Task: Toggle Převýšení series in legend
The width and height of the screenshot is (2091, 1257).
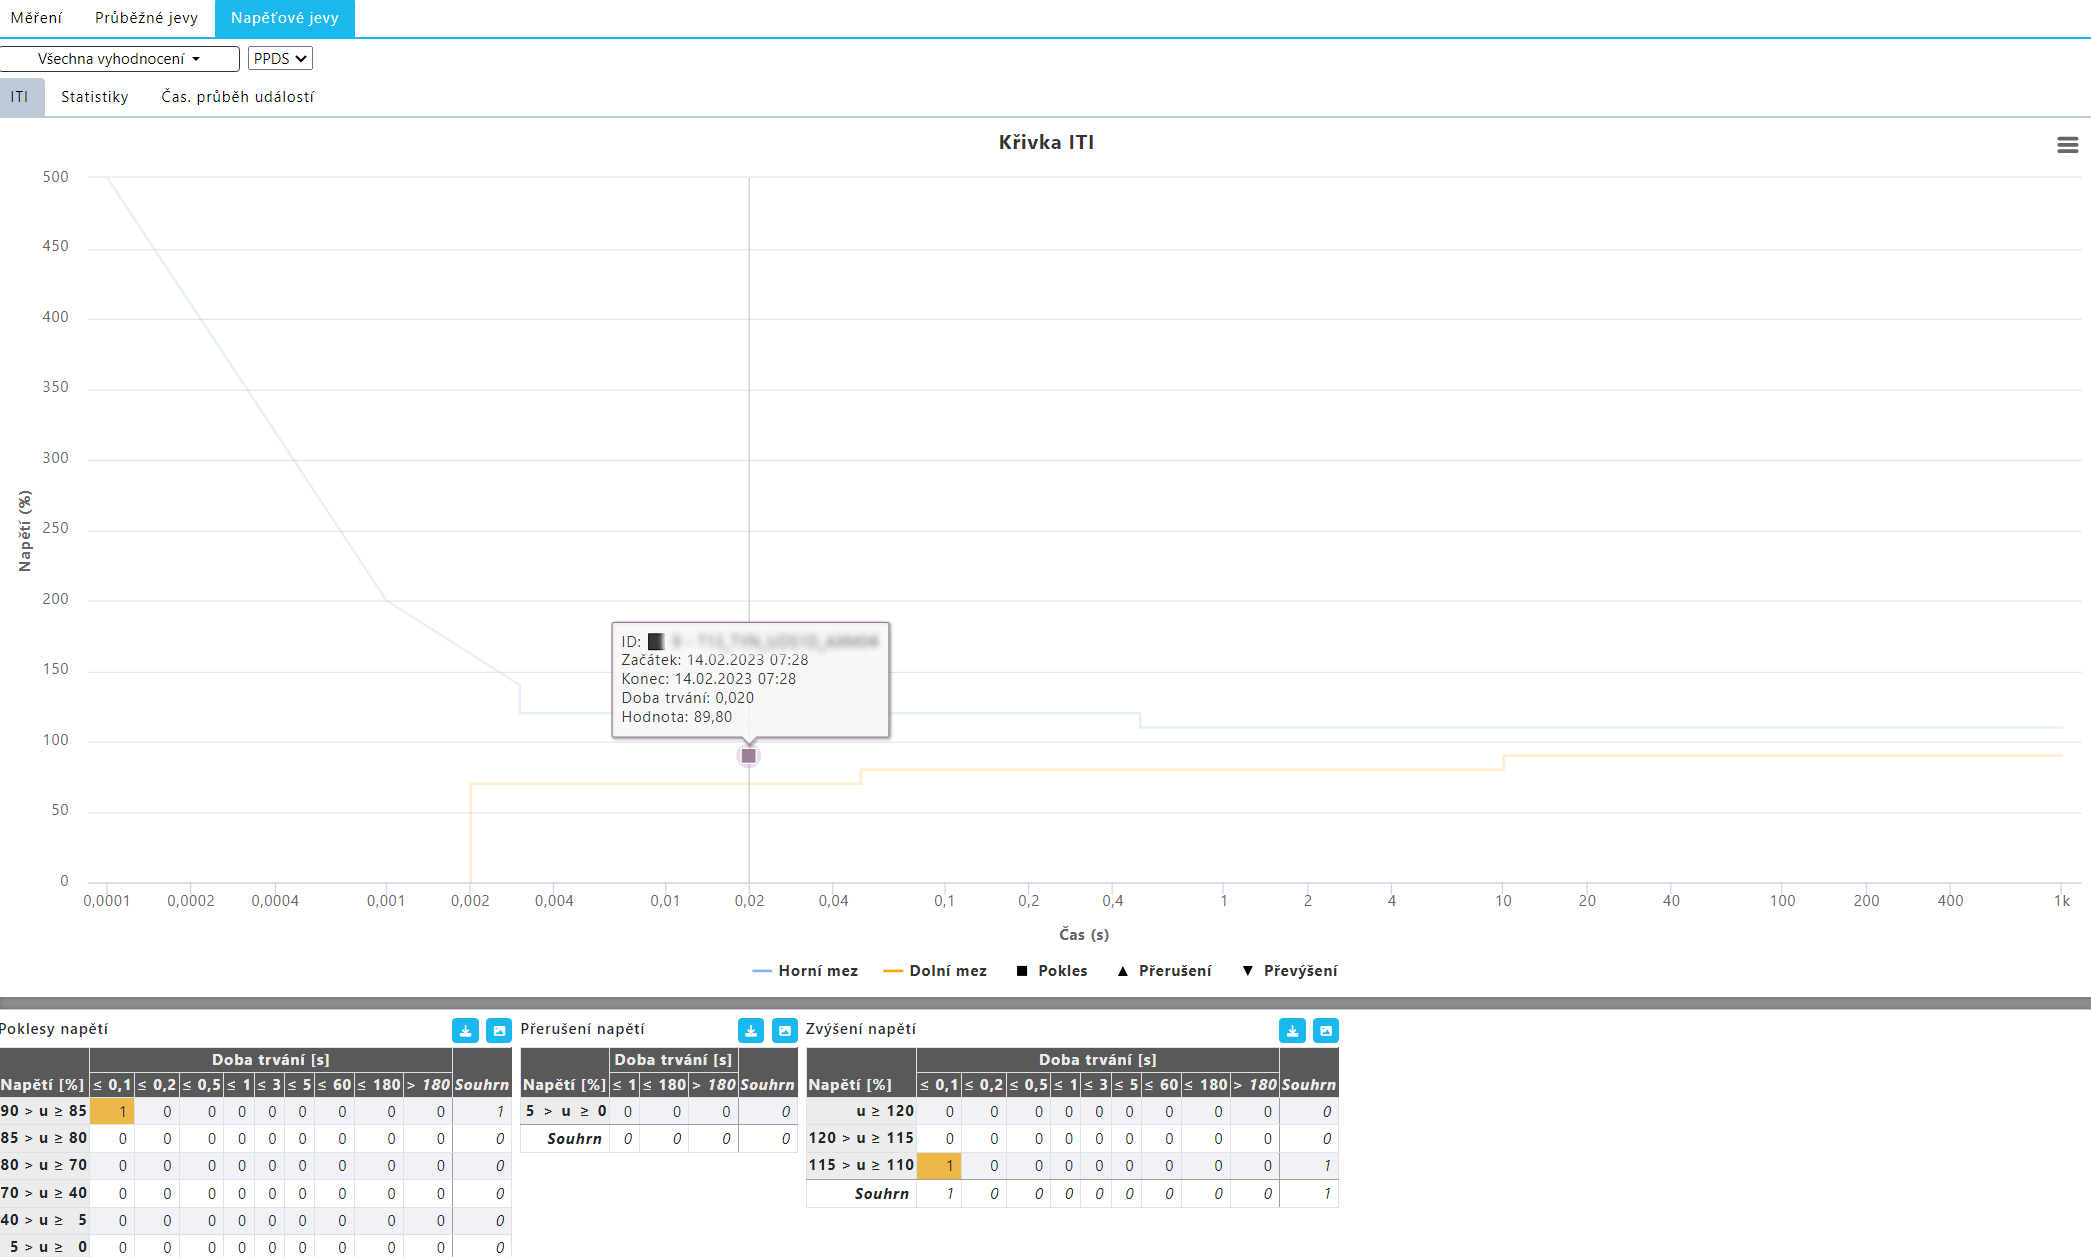Action: [1289, 971]
